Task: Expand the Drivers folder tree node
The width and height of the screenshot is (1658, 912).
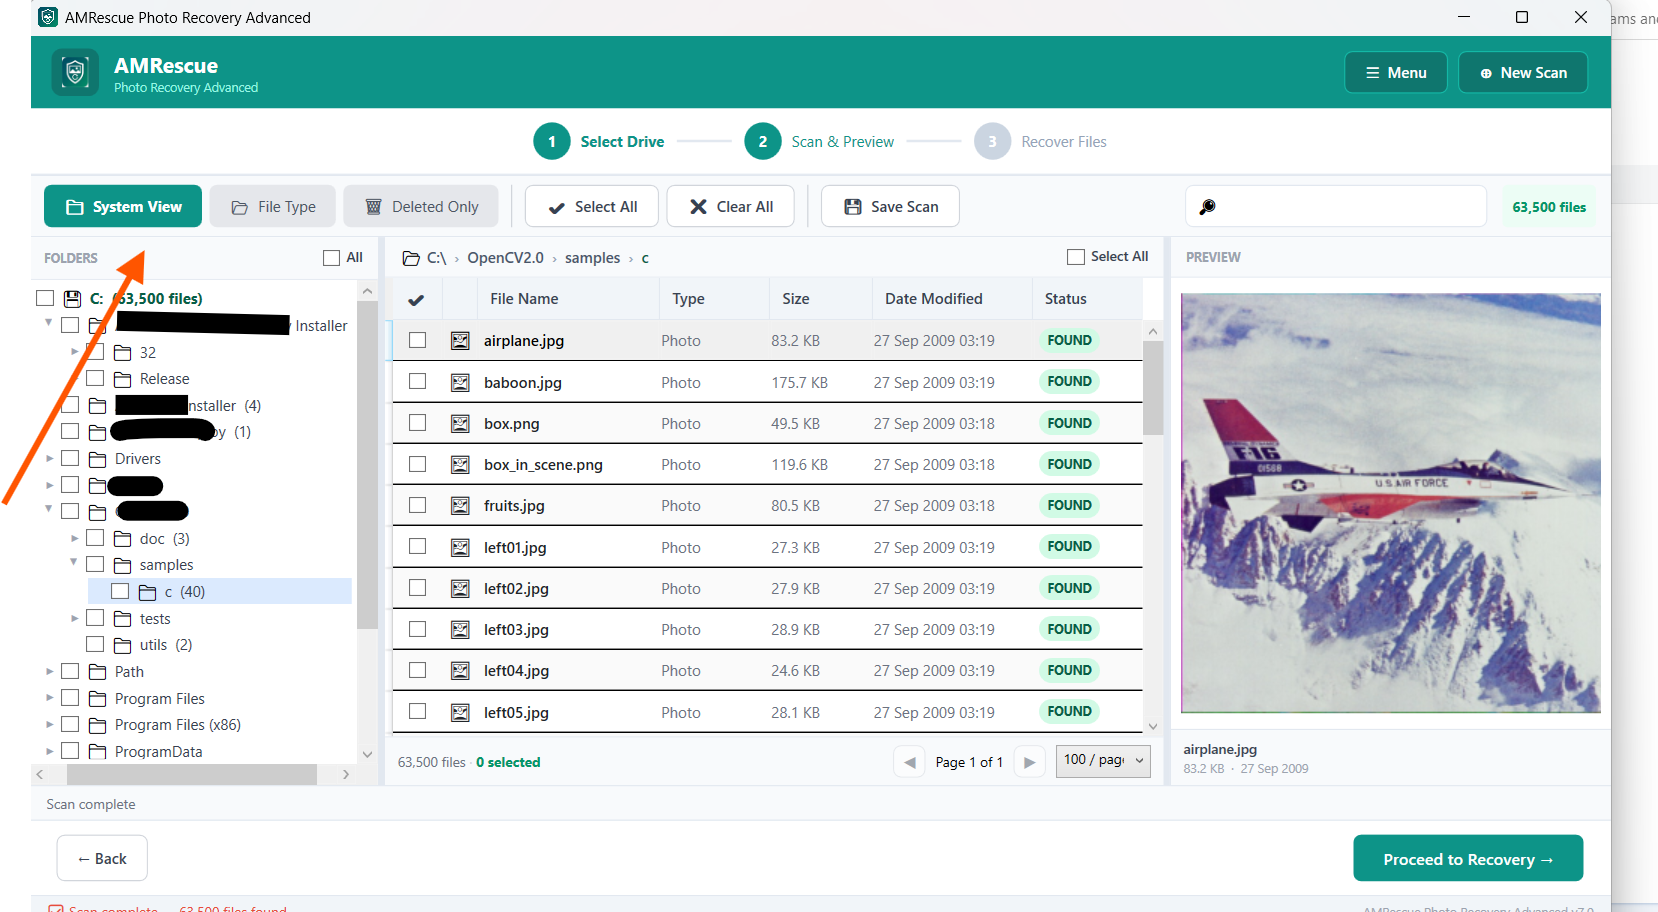Action: tap(49, 458)
